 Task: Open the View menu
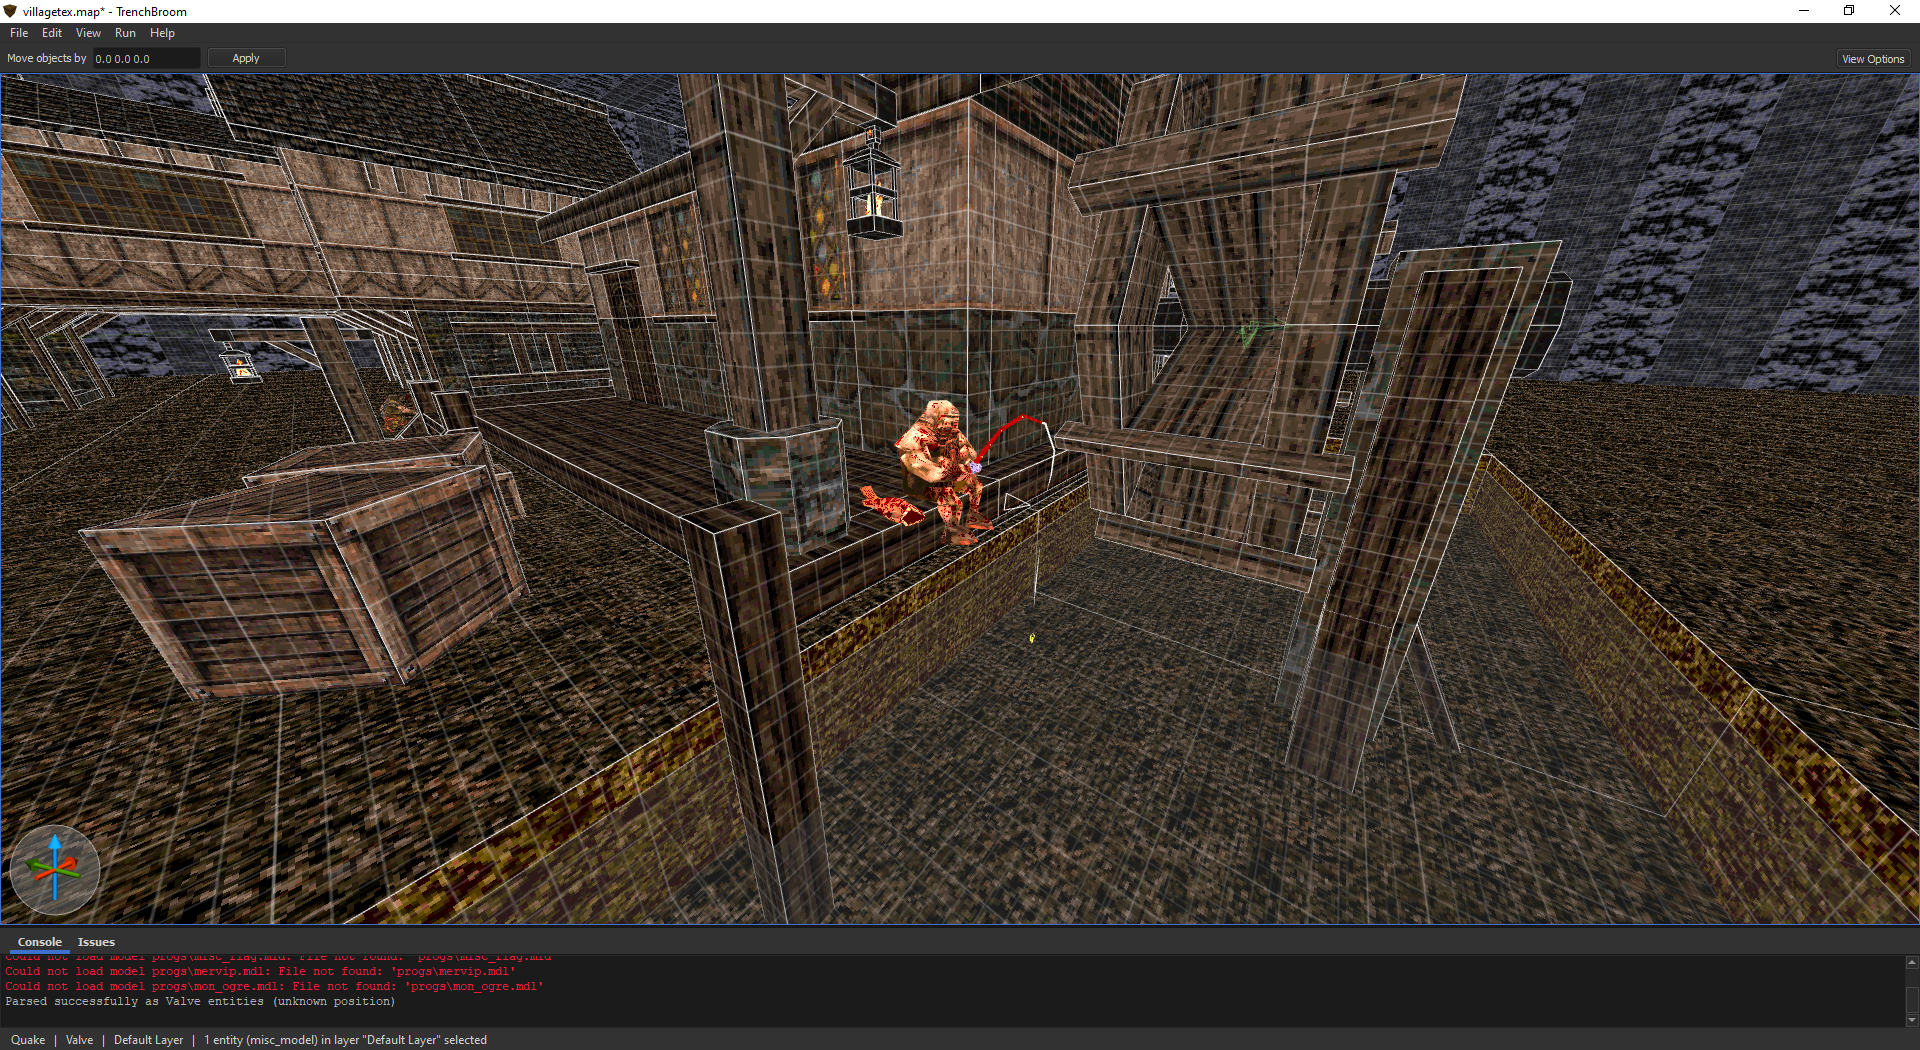[x=88, y=33]
